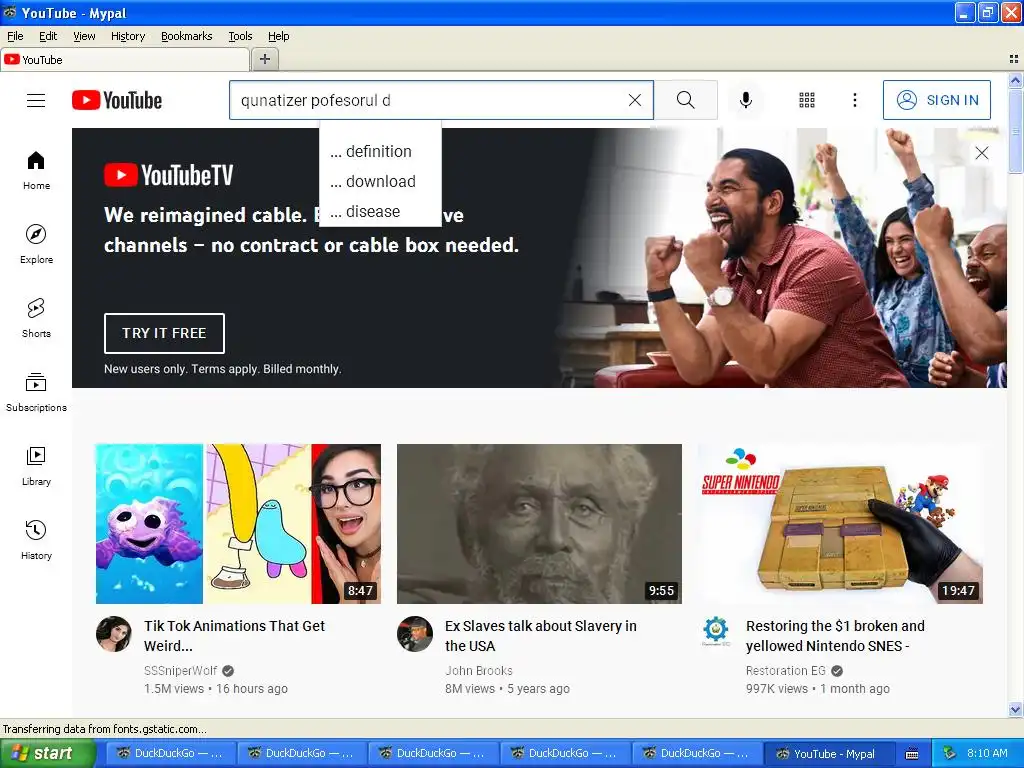Click "New users only. Terms apply. Billed monthly." text

coord(223,369)
